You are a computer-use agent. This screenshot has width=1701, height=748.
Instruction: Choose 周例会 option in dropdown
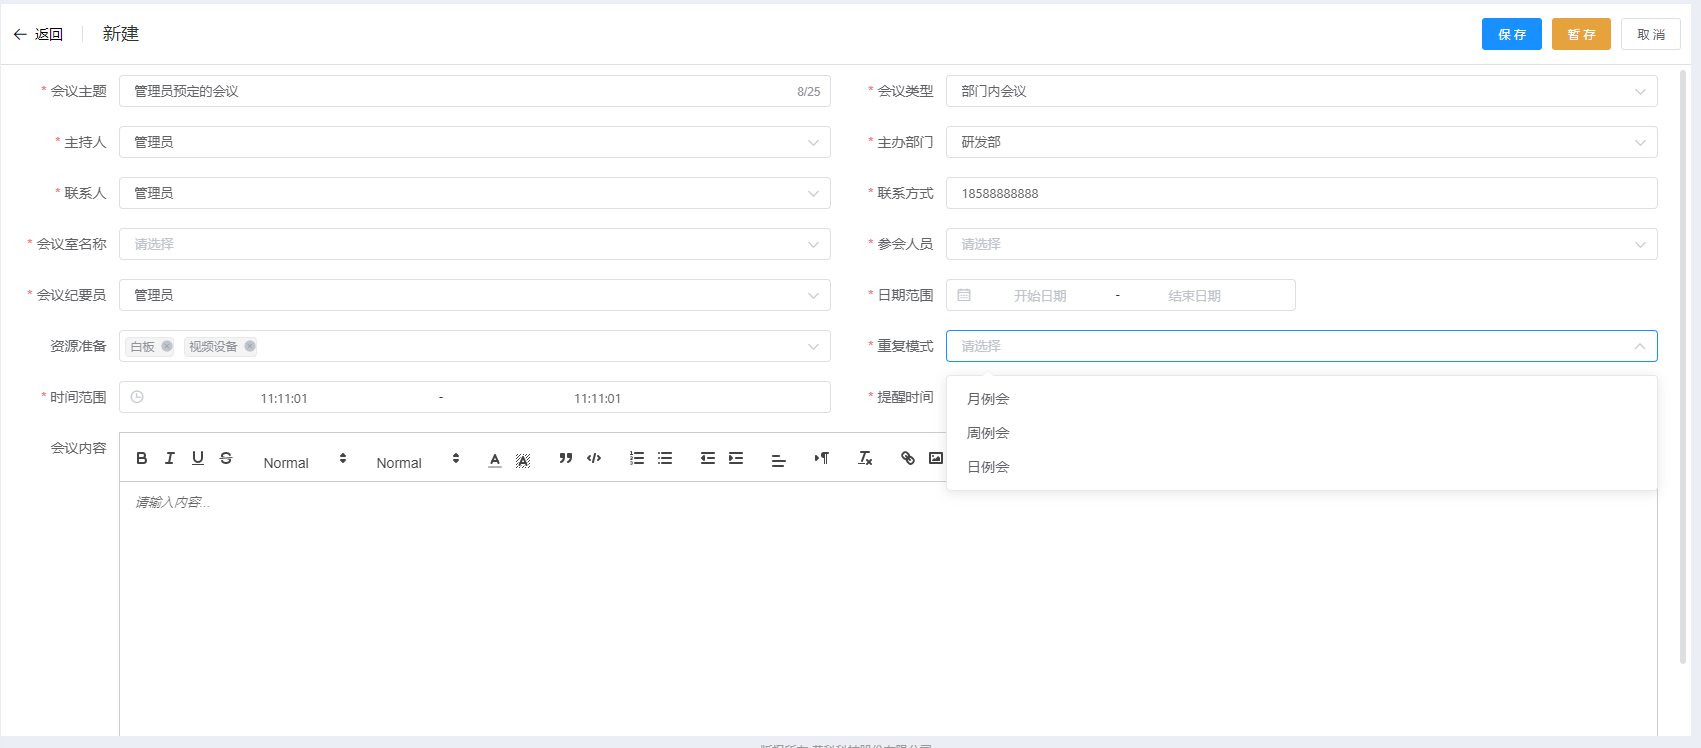[988, 433]
